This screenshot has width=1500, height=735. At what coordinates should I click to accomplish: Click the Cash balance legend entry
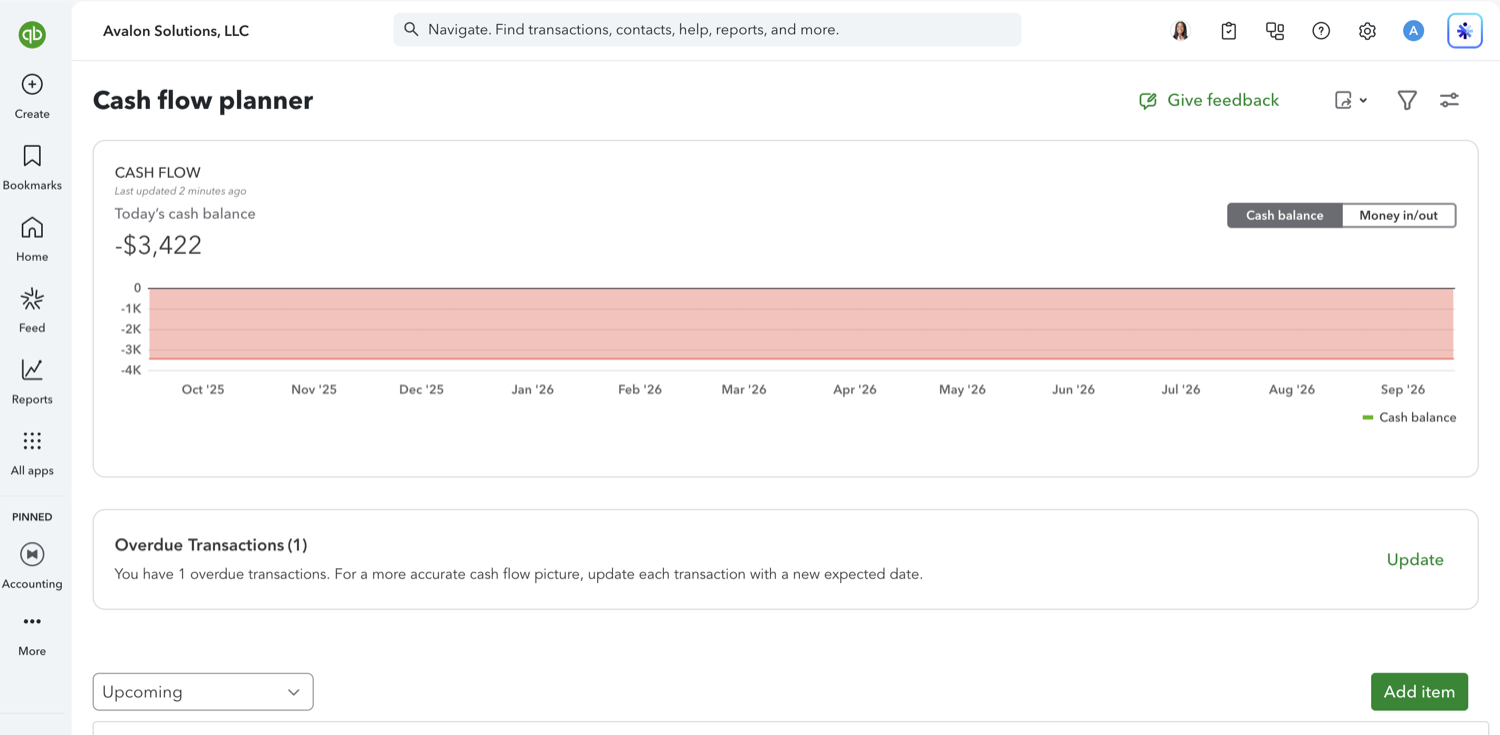point(1409,417)
